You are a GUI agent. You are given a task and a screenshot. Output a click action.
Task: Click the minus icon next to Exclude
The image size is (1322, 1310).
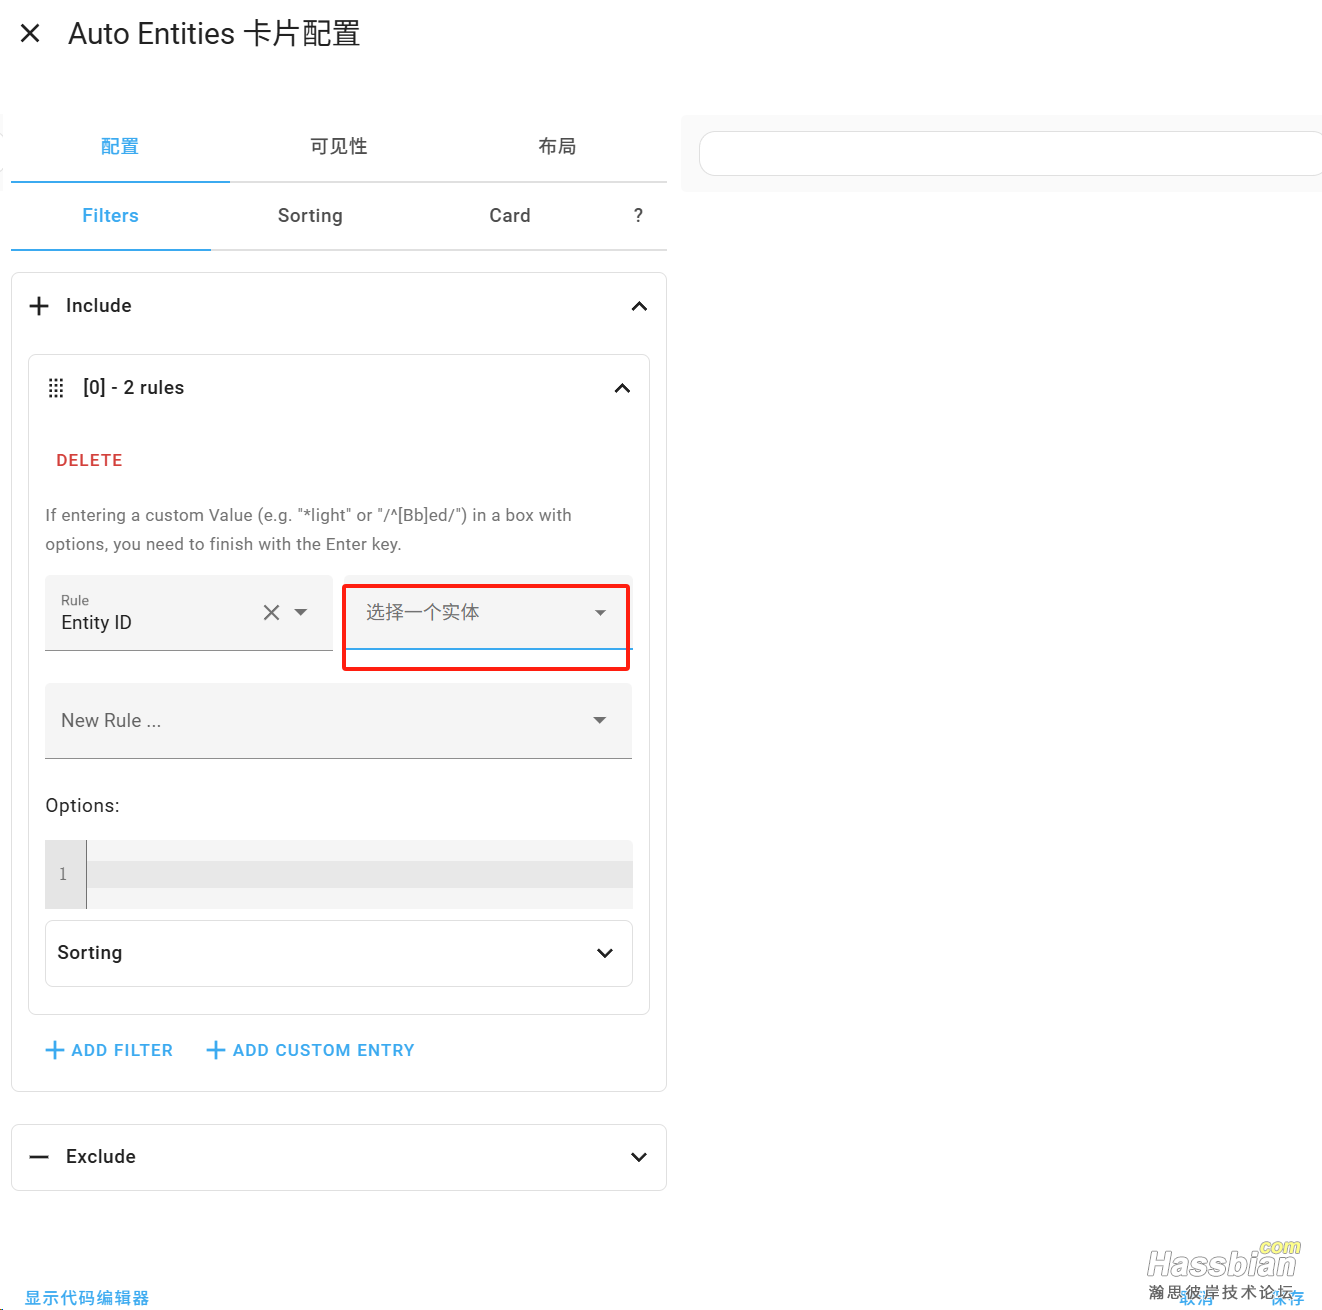click(x=39, y=1157)
